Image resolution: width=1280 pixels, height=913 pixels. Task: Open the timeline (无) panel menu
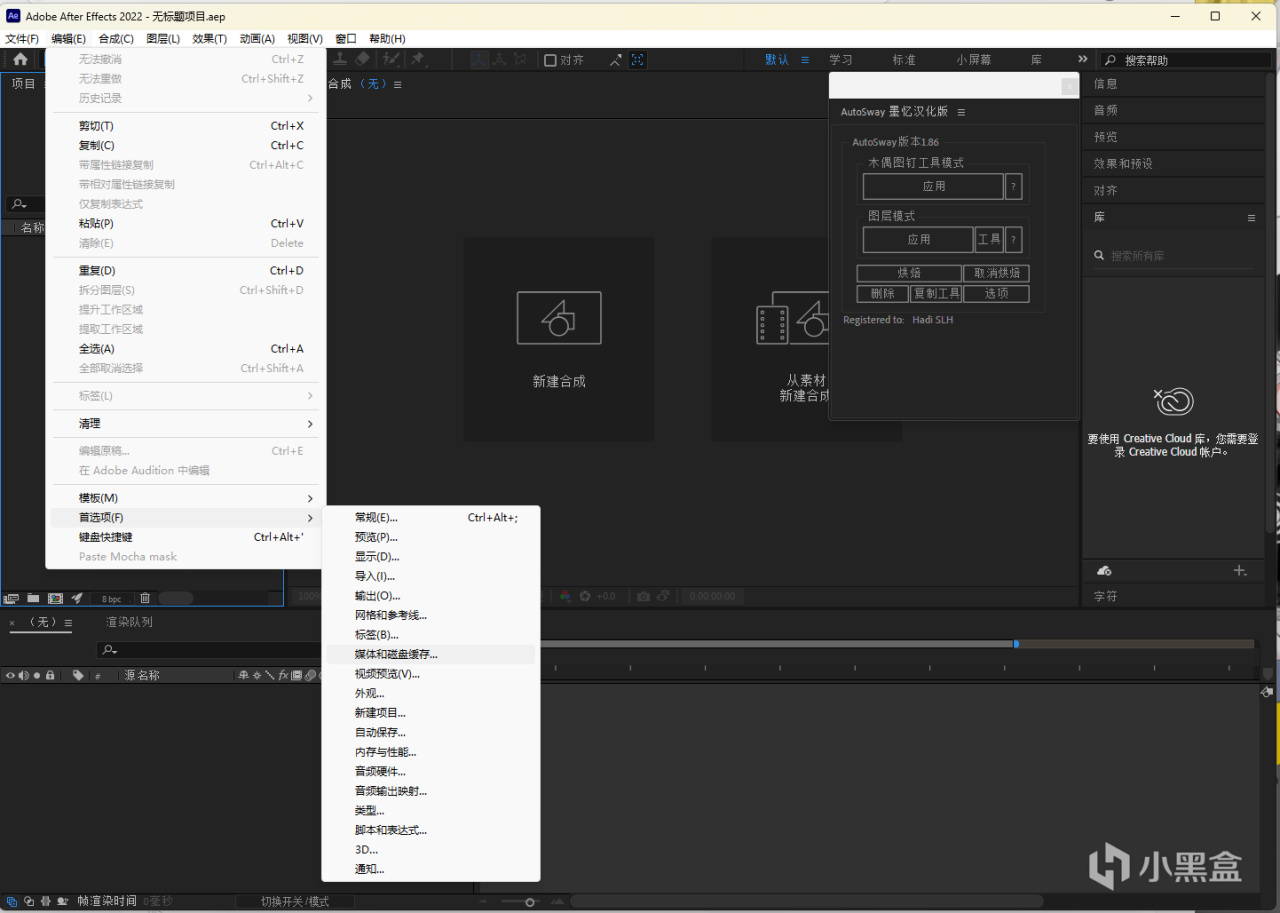(68, 623)
